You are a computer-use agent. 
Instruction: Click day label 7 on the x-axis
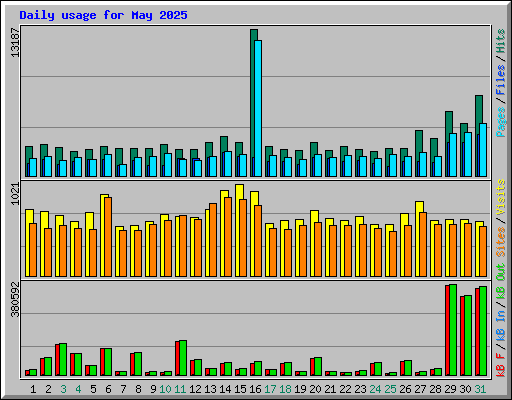123,389
